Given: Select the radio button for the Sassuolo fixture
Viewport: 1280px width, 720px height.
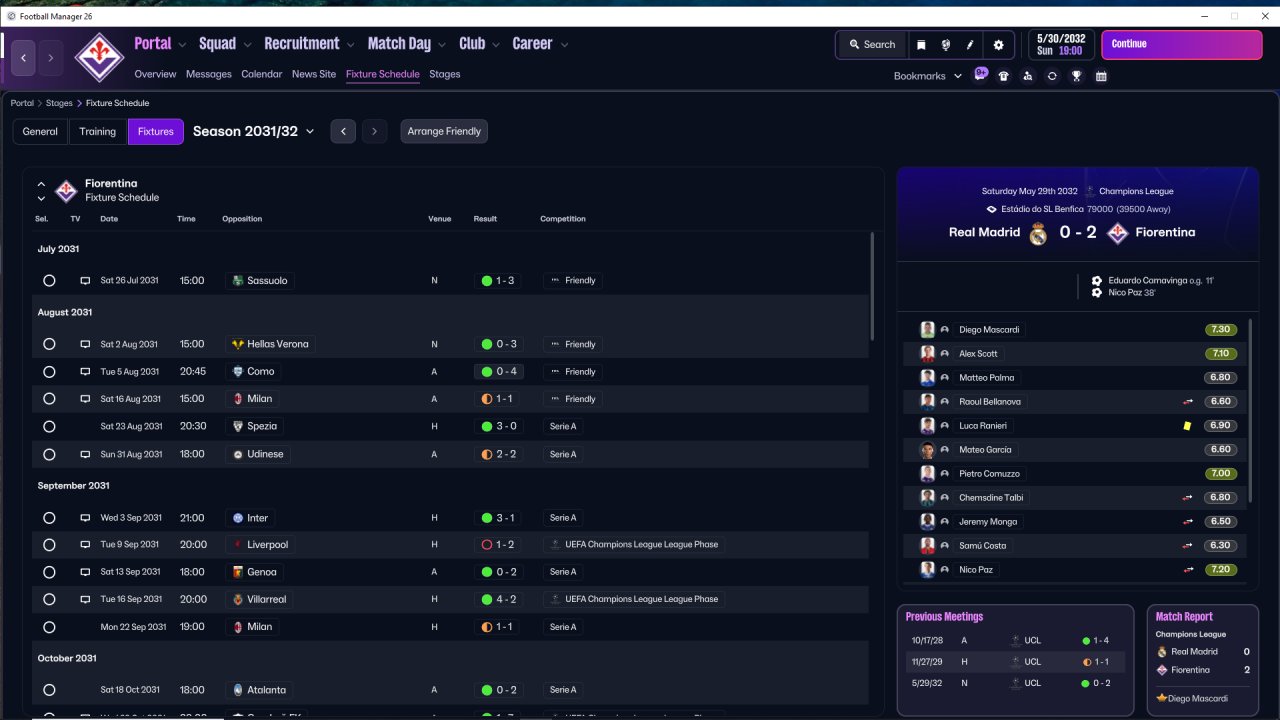Looking at the screenshot, I should coord(49,281).
